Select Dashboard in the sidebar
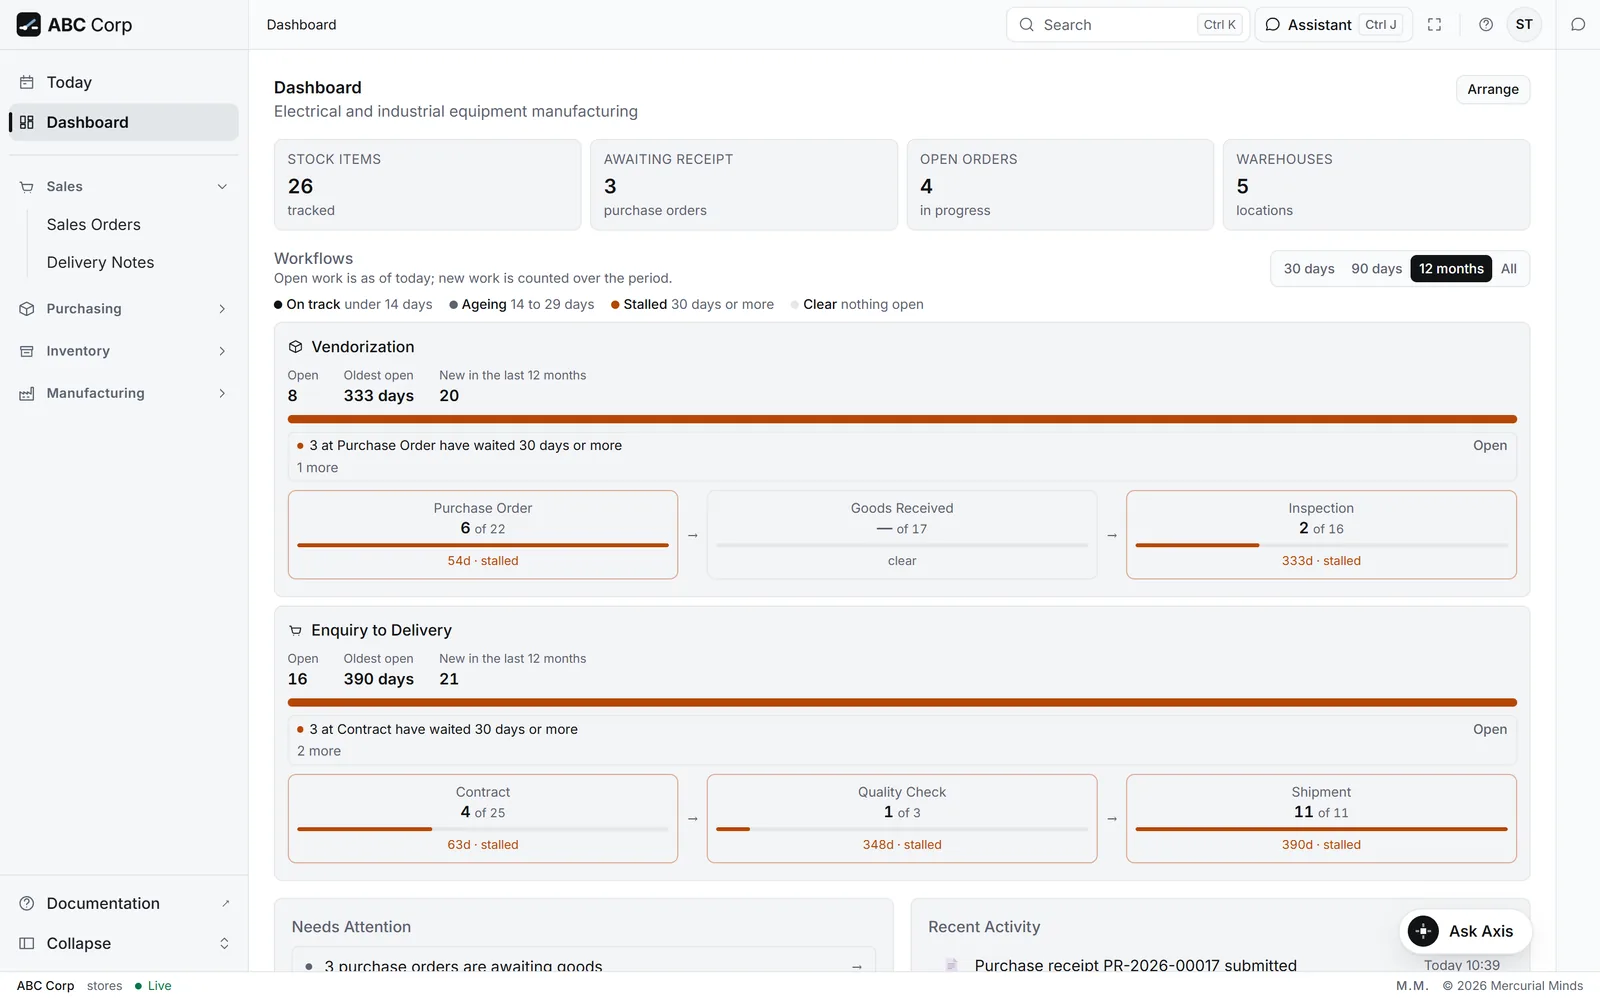This screenshot has width=1600, height=1000. (x=124, y=122)
